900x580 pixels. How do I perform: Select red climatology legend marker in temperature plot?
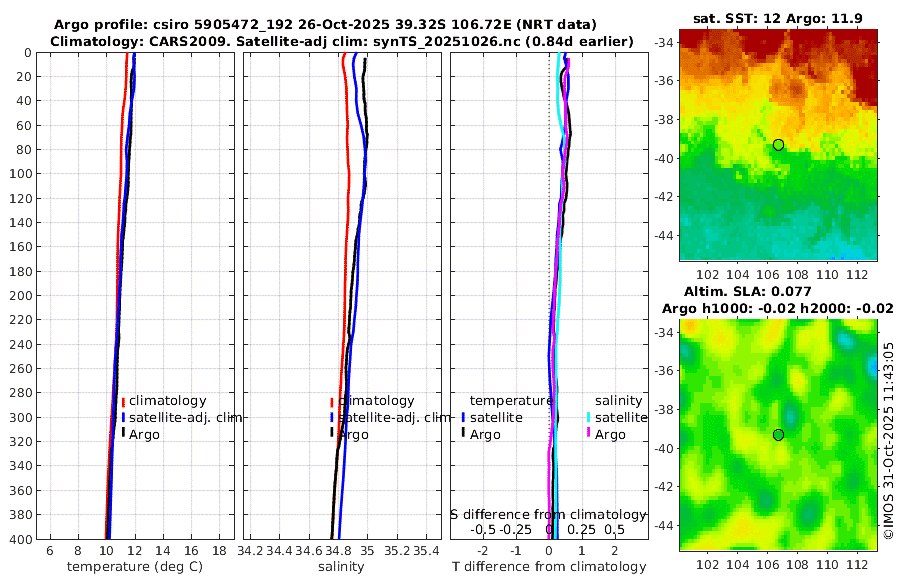coord(123,401)
